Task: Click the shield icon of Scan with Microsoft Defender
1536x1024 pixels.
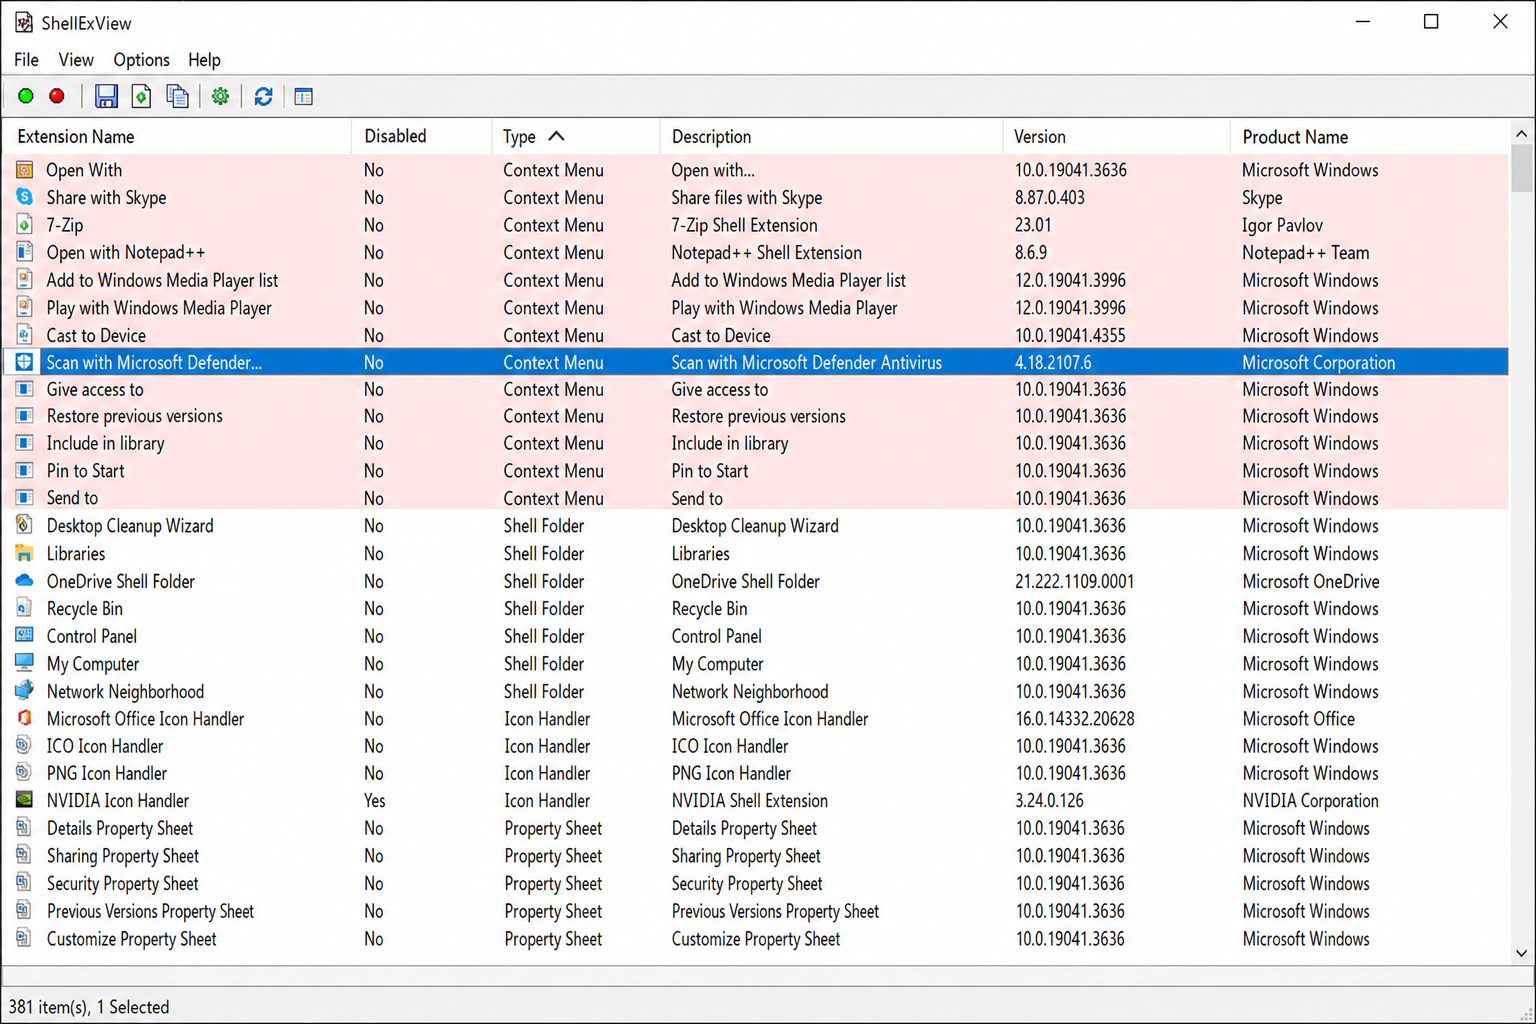Action: [25, 362]
